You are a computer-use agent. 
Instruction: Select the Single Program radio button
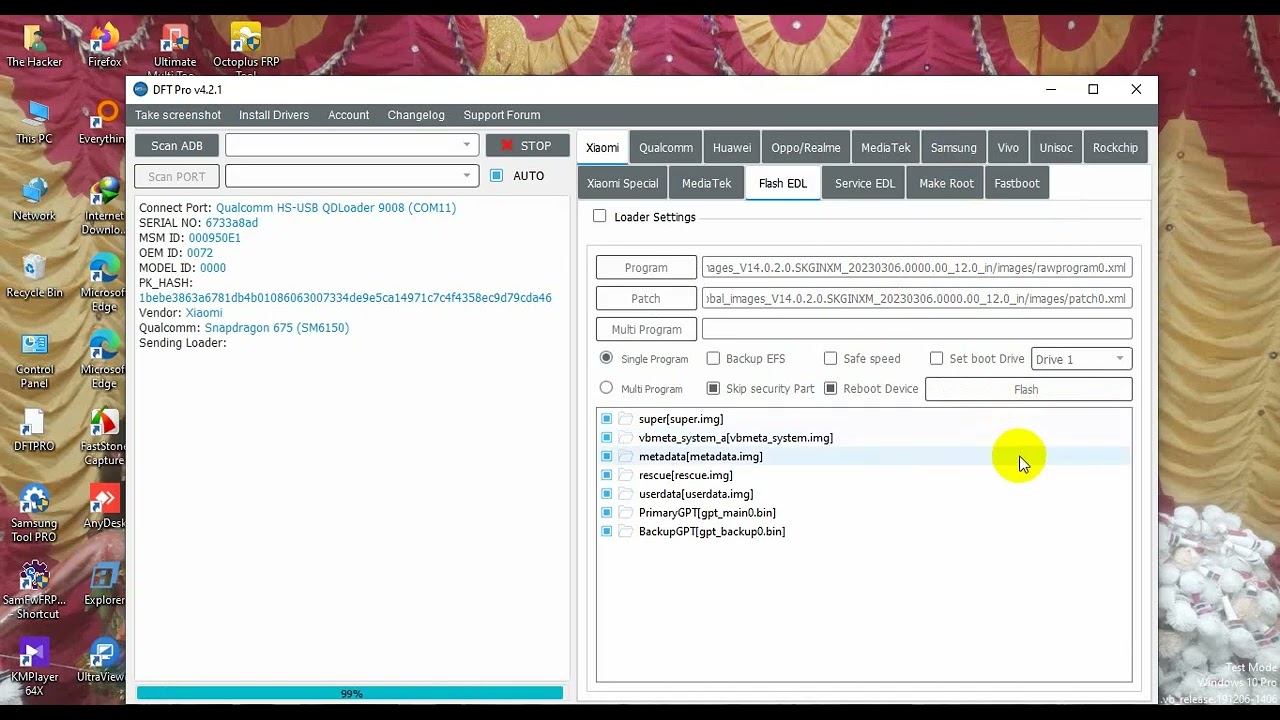pyautogui.click(x=606, y=358)
